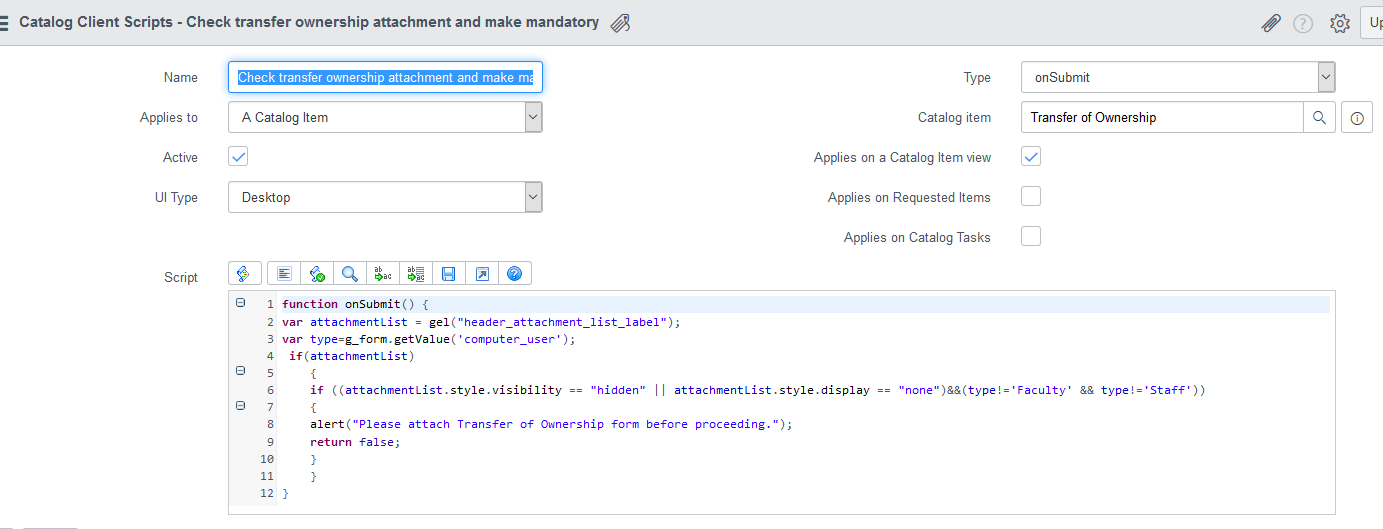Click the Catalog item reference field
Screen dimensions: 1383x529
[x=1162, y=117]
